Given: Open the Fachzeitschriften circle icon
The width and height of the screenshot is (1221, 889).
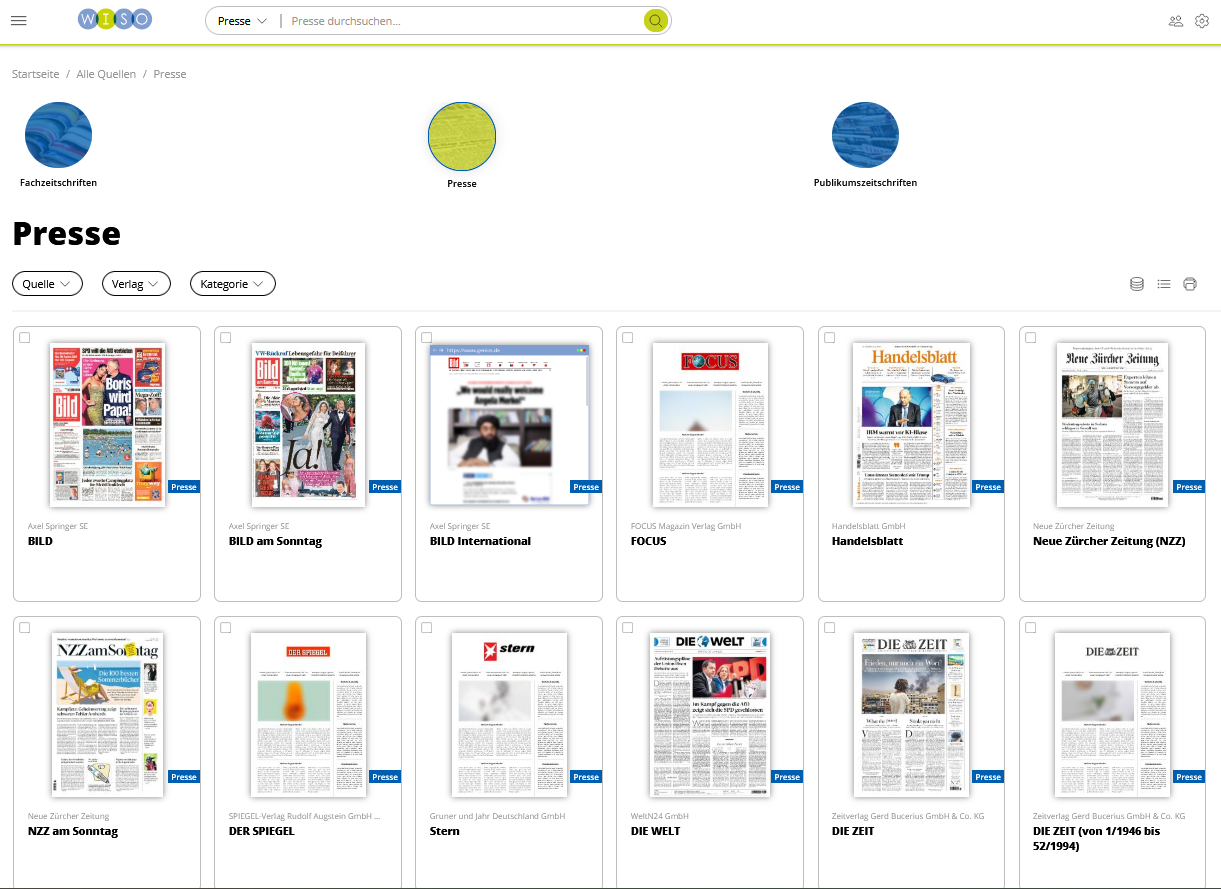Looking at the screenshot, I should (58, 135).
